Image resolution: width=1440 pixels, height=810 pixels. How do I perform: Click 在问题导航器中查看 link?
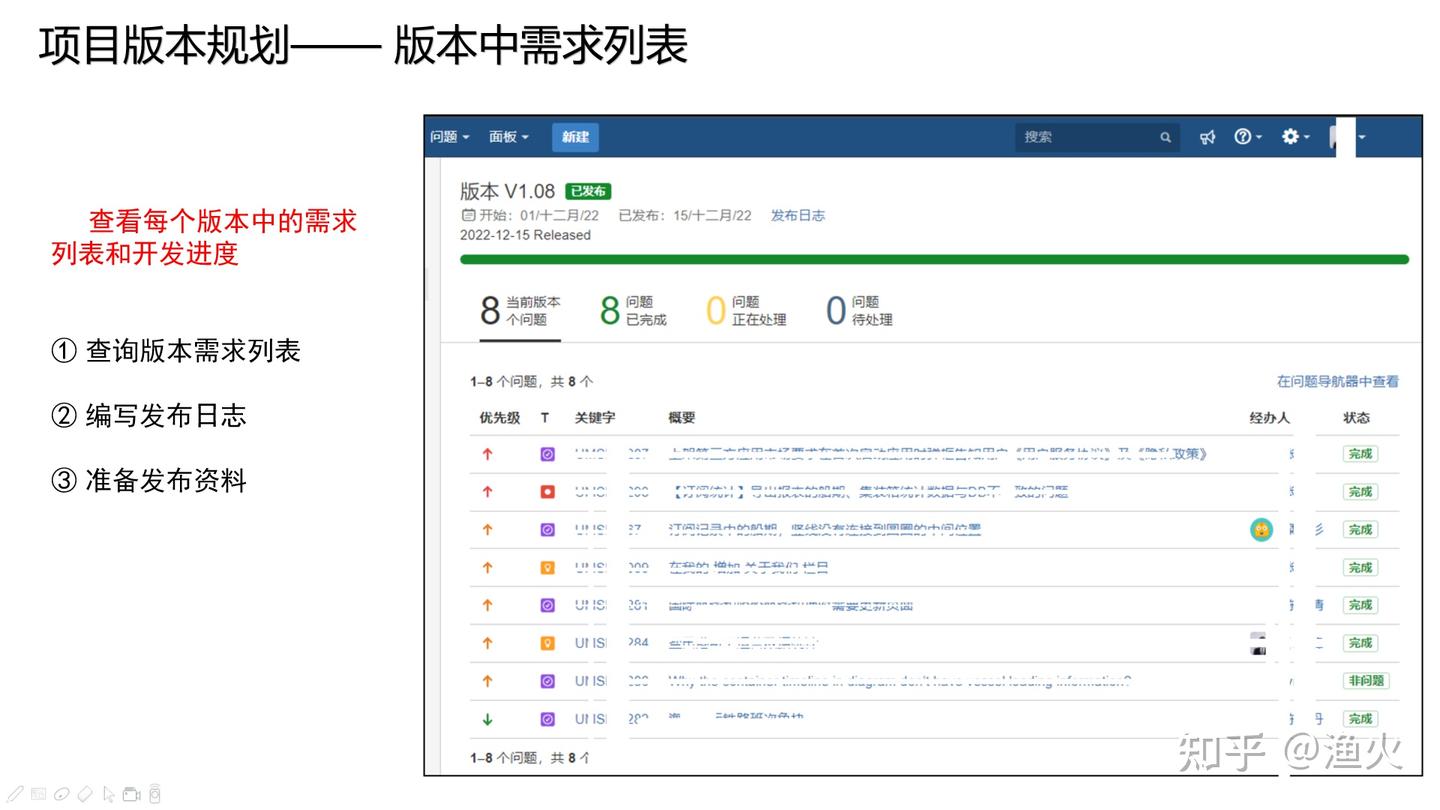coord(1337,381)
